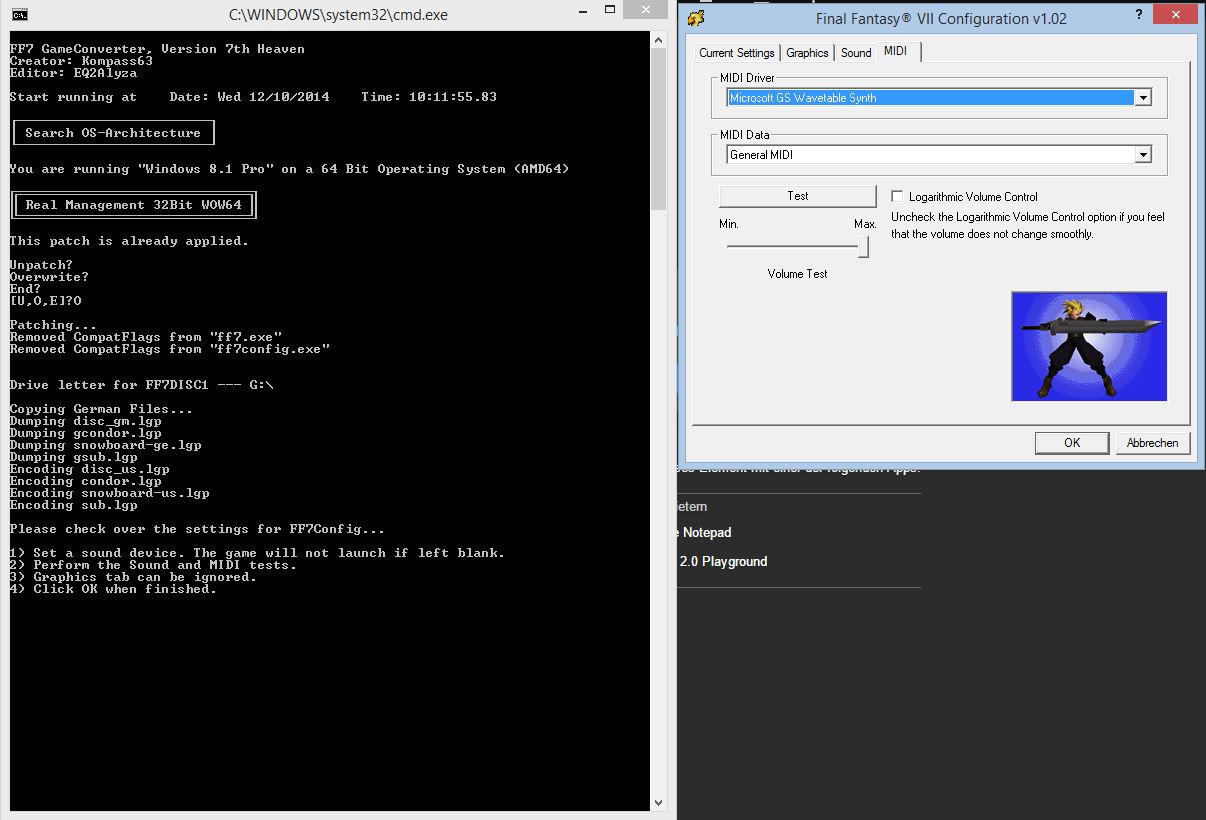Click 2.0 Playground entry in background
Screen dimensions: 1206x820
[723, 562]
